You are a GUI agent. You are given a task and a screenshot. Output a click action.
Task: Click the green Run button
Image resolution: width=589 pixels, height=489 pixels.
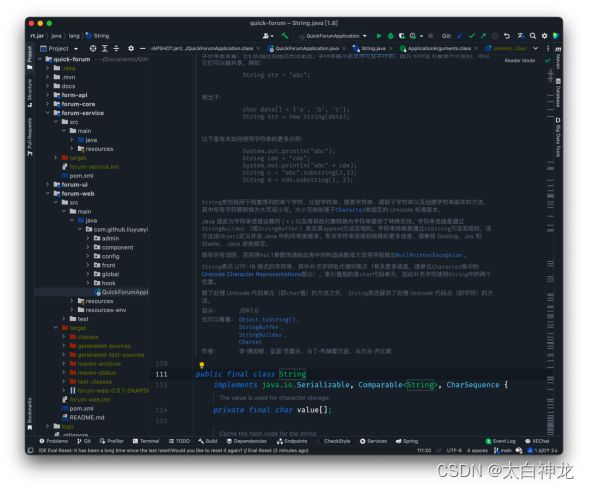click(x=379, y=36)
